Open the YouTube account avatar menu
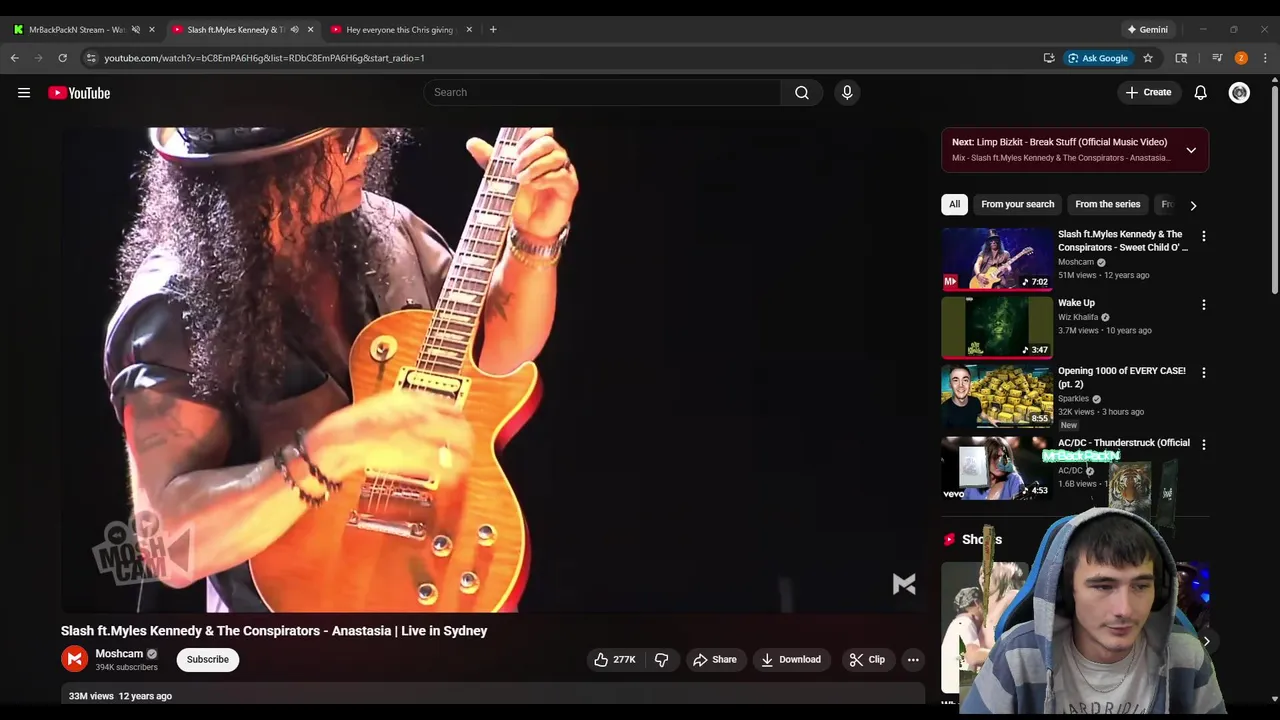This screenshot has height=720, width=1280. 1239,93
